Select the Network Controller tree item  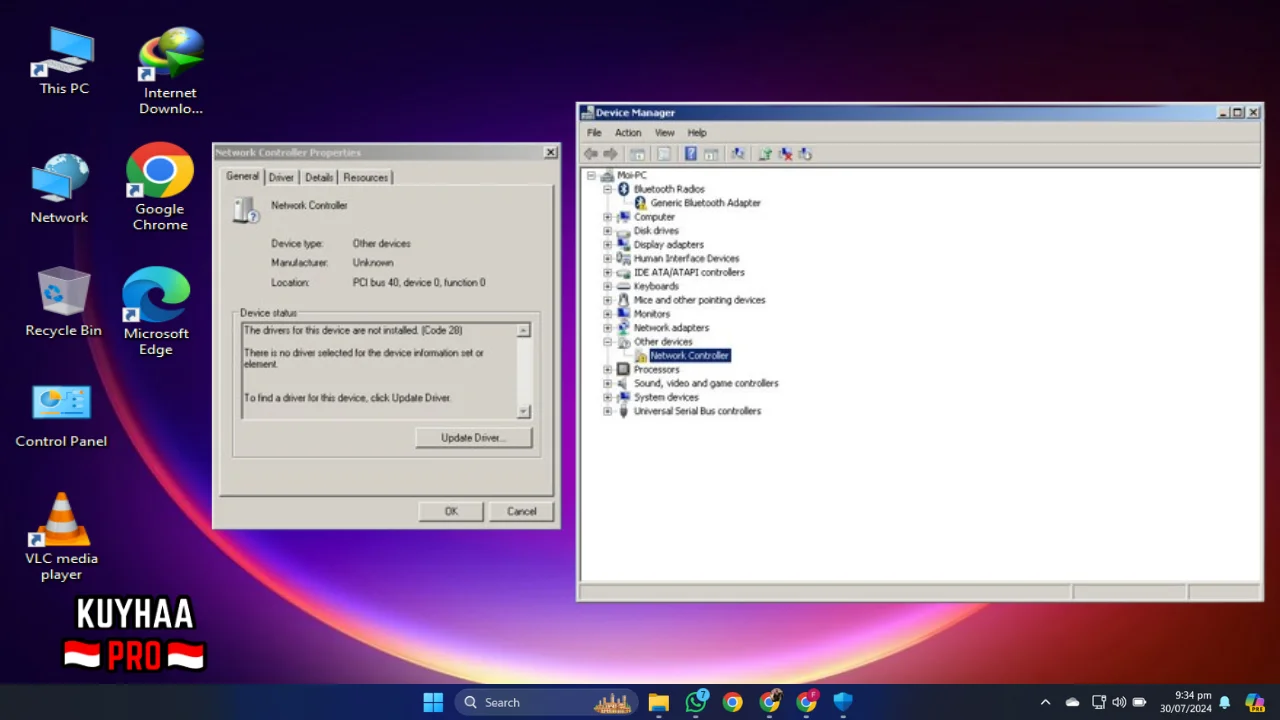pos(690,356)
